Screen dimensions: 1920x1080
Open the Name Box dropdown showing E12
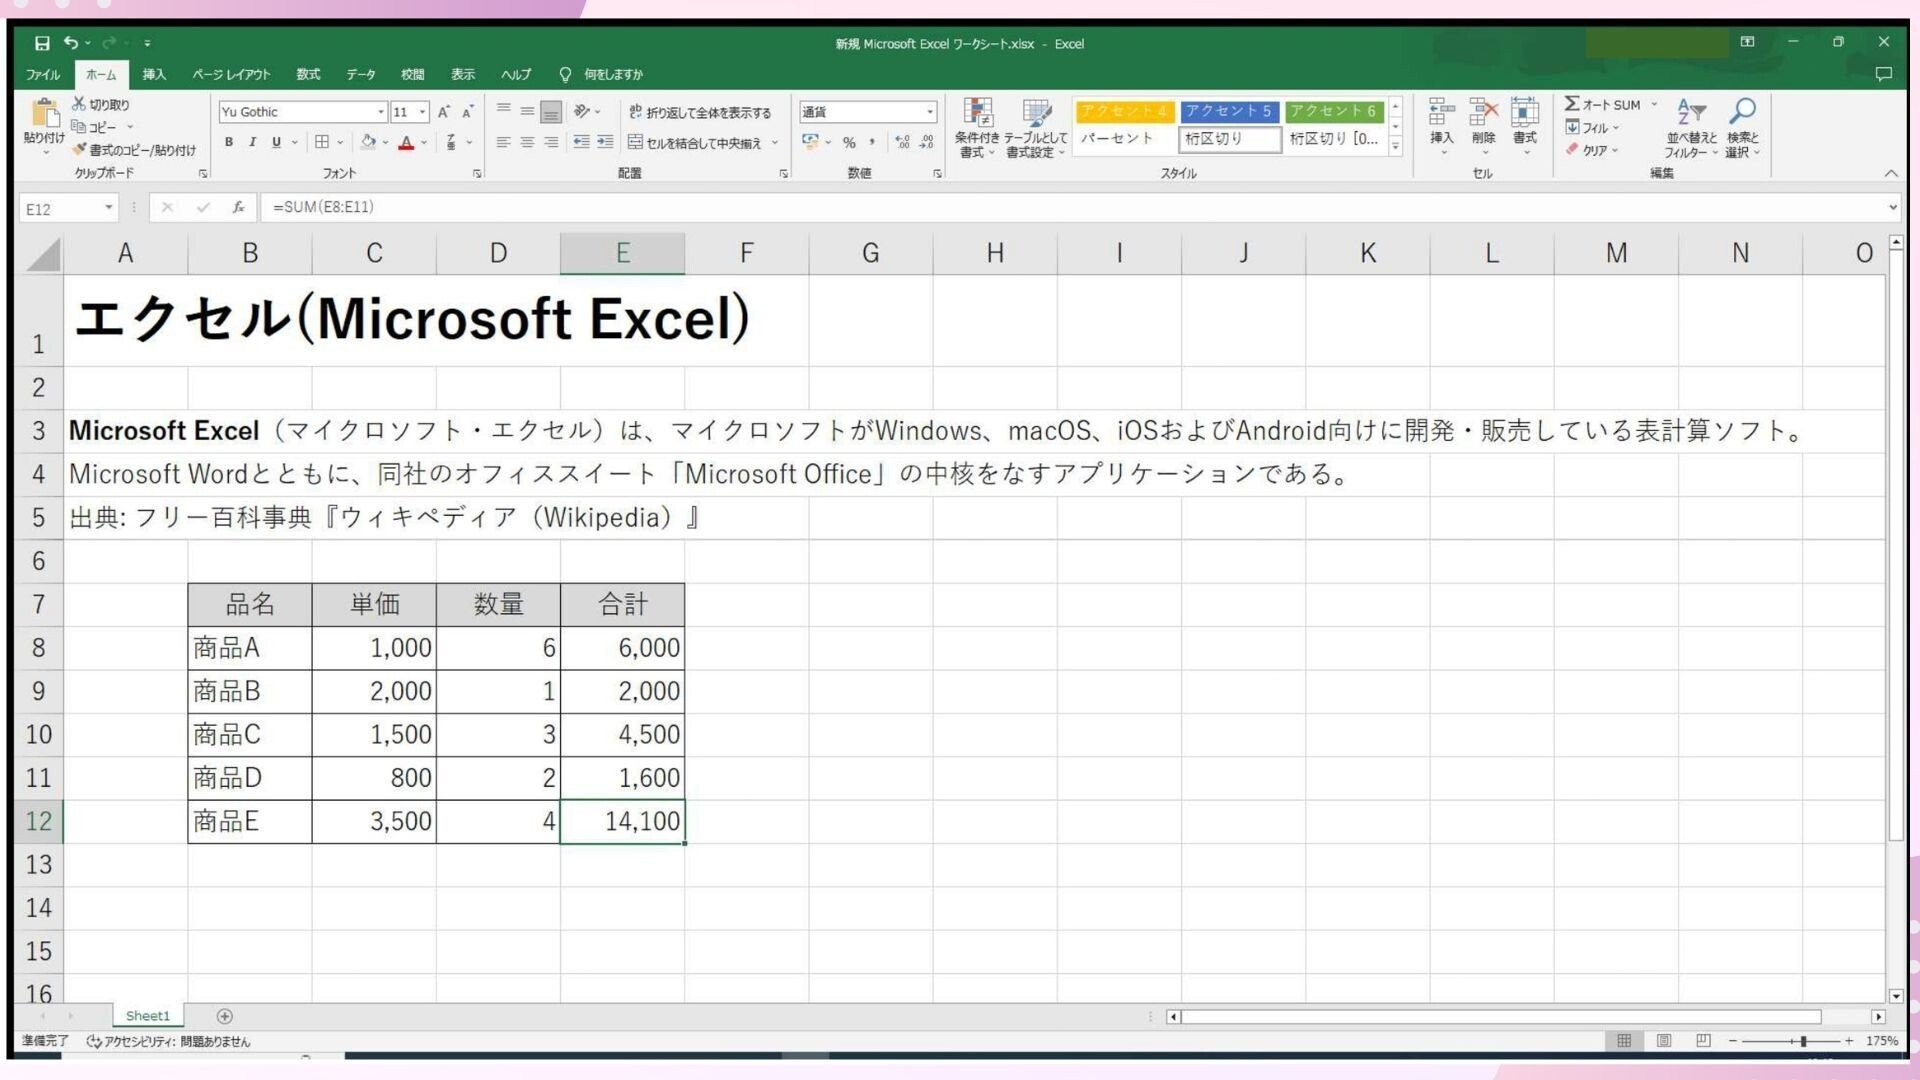click(x=108, y=208)
